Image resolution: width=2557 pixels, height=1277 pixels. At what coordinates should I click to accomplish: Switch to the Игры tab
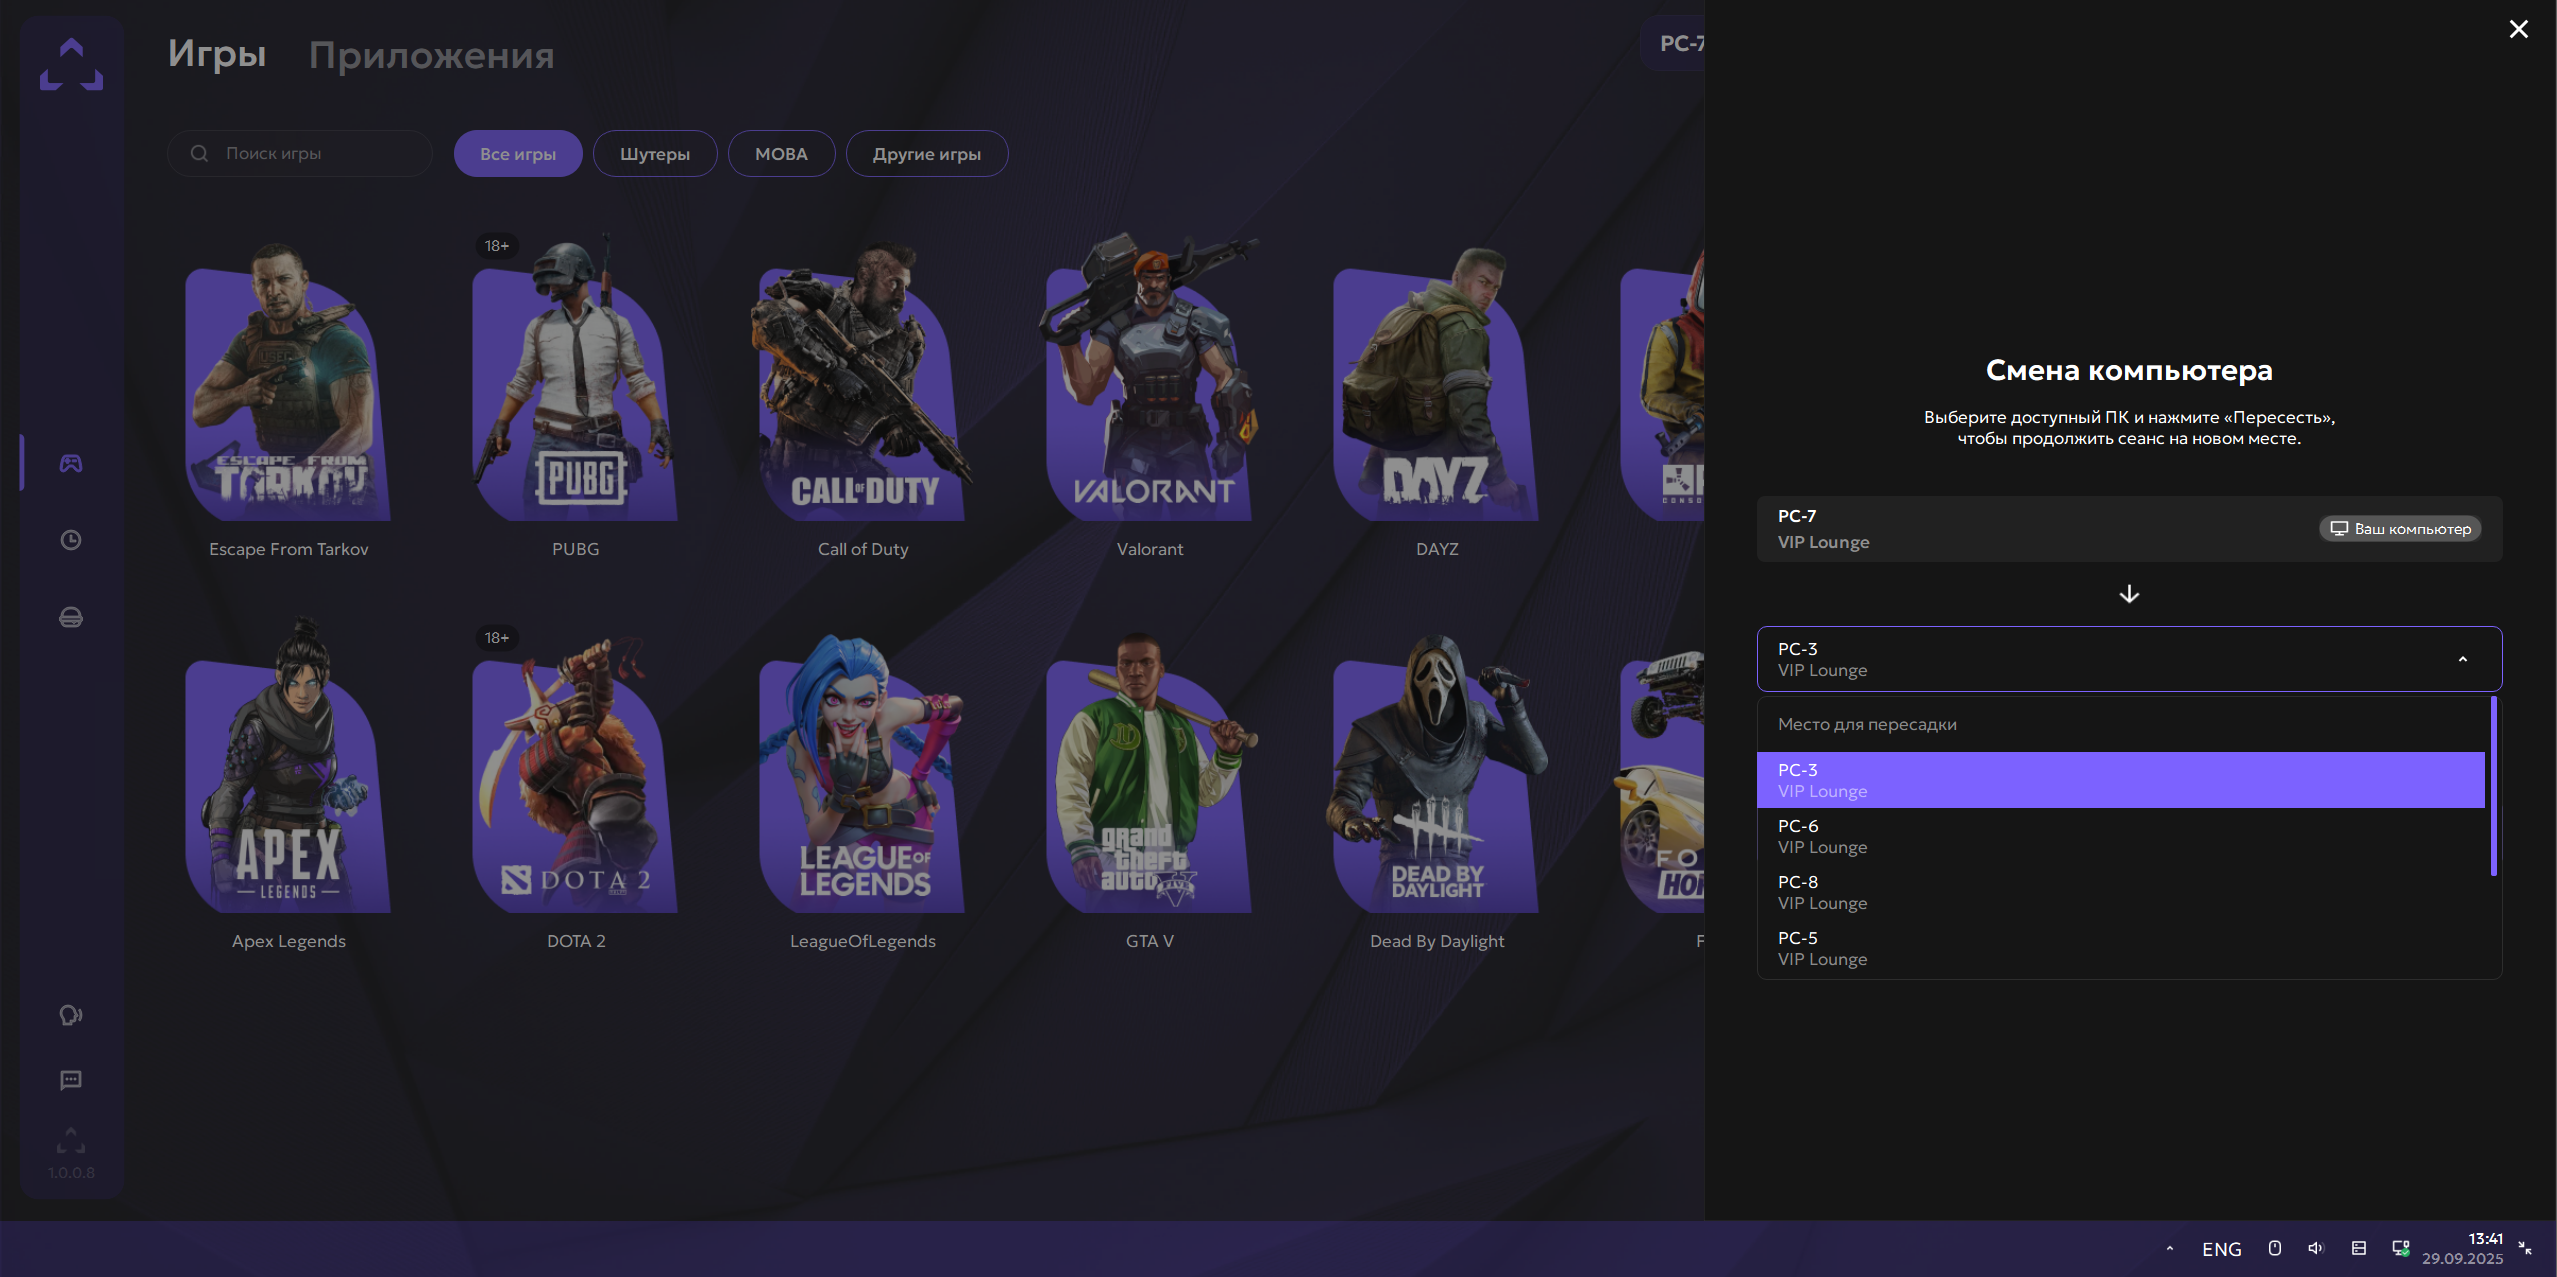217,54
